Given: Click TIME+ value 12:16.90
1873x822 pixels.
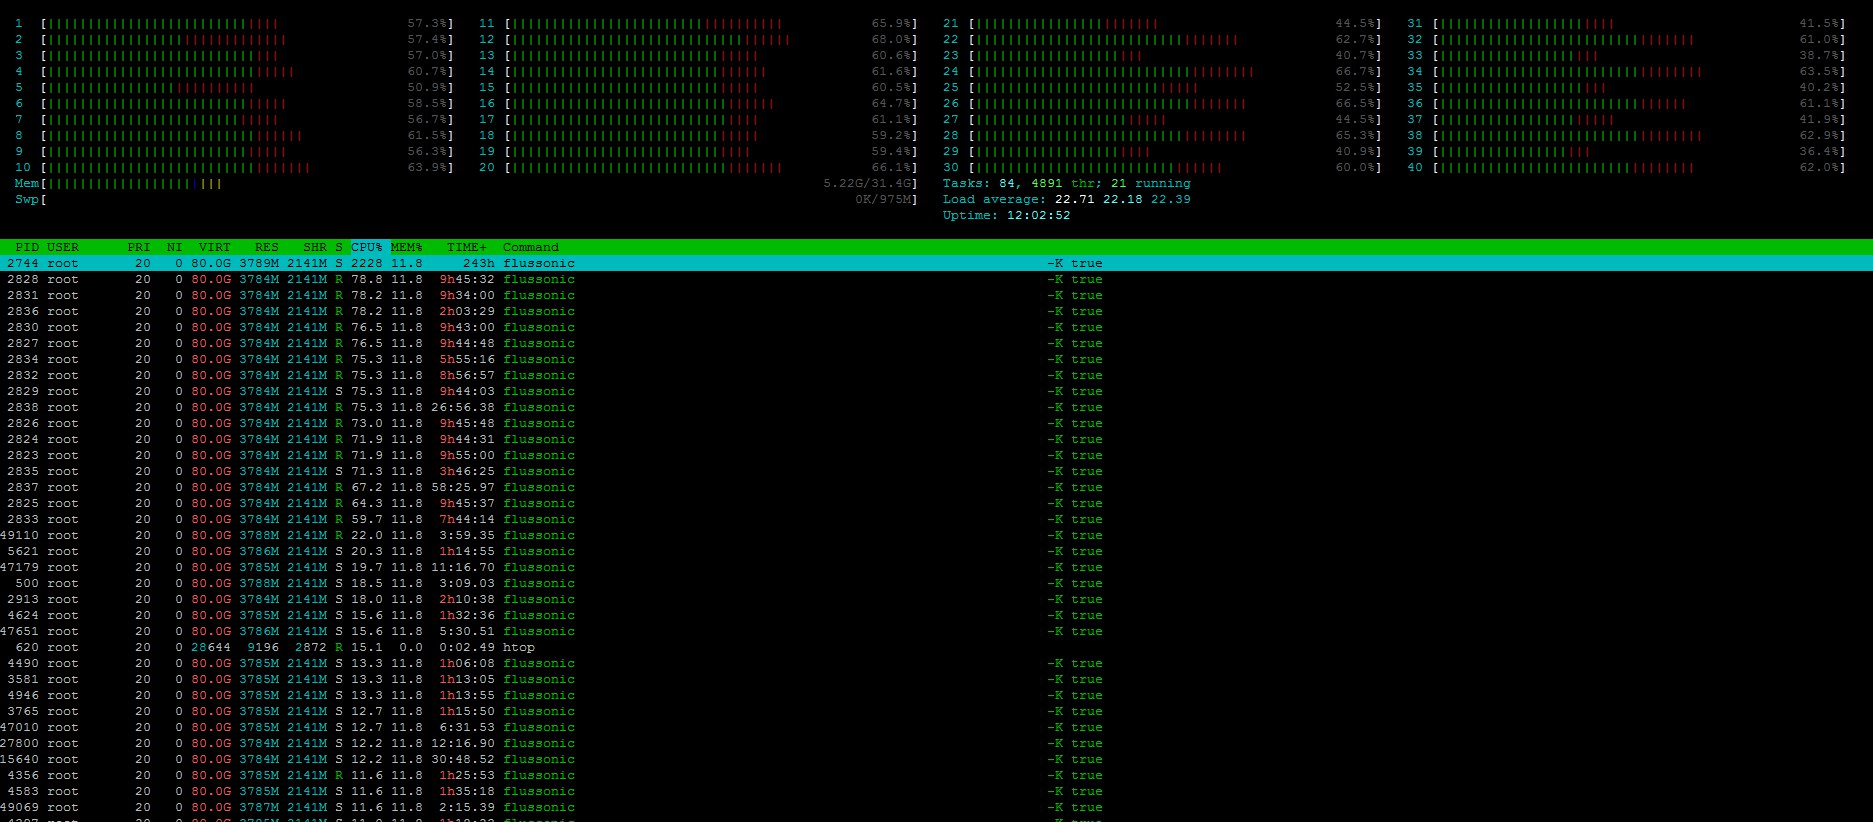Looking at the screenshot, I should 463,743.
